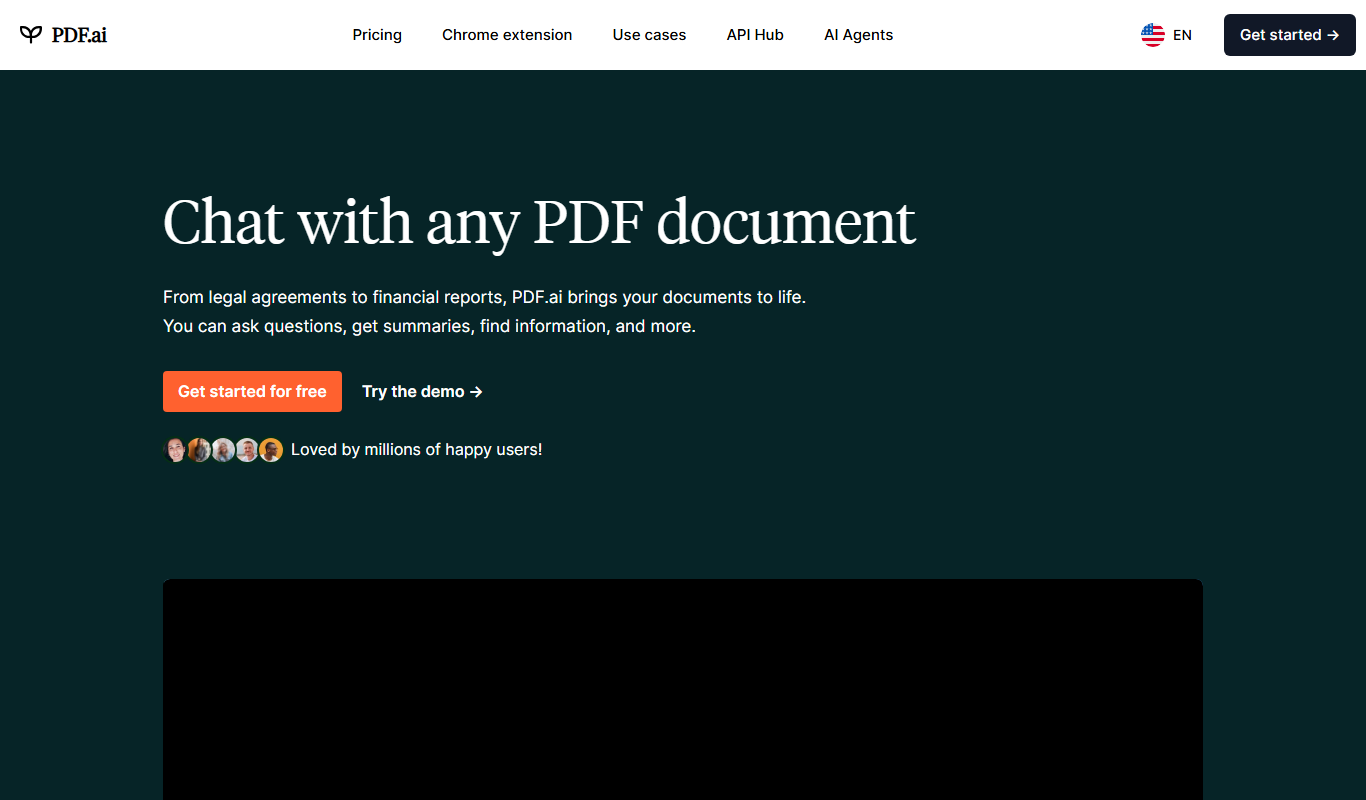Viewport: 1366px width, 800px height.
Task: Open the Use cases menu
Action: point(649,35)
